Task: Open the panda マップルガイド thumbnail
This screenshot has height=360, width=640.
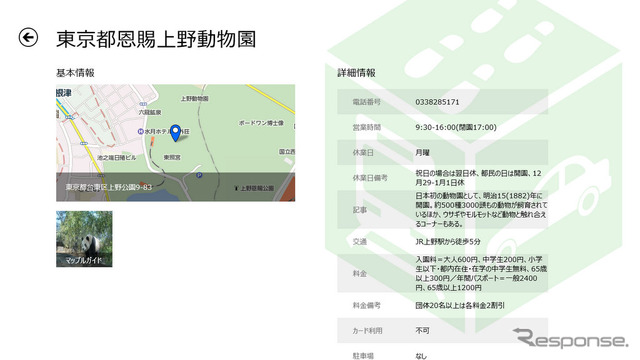Action: click(84, 239)
